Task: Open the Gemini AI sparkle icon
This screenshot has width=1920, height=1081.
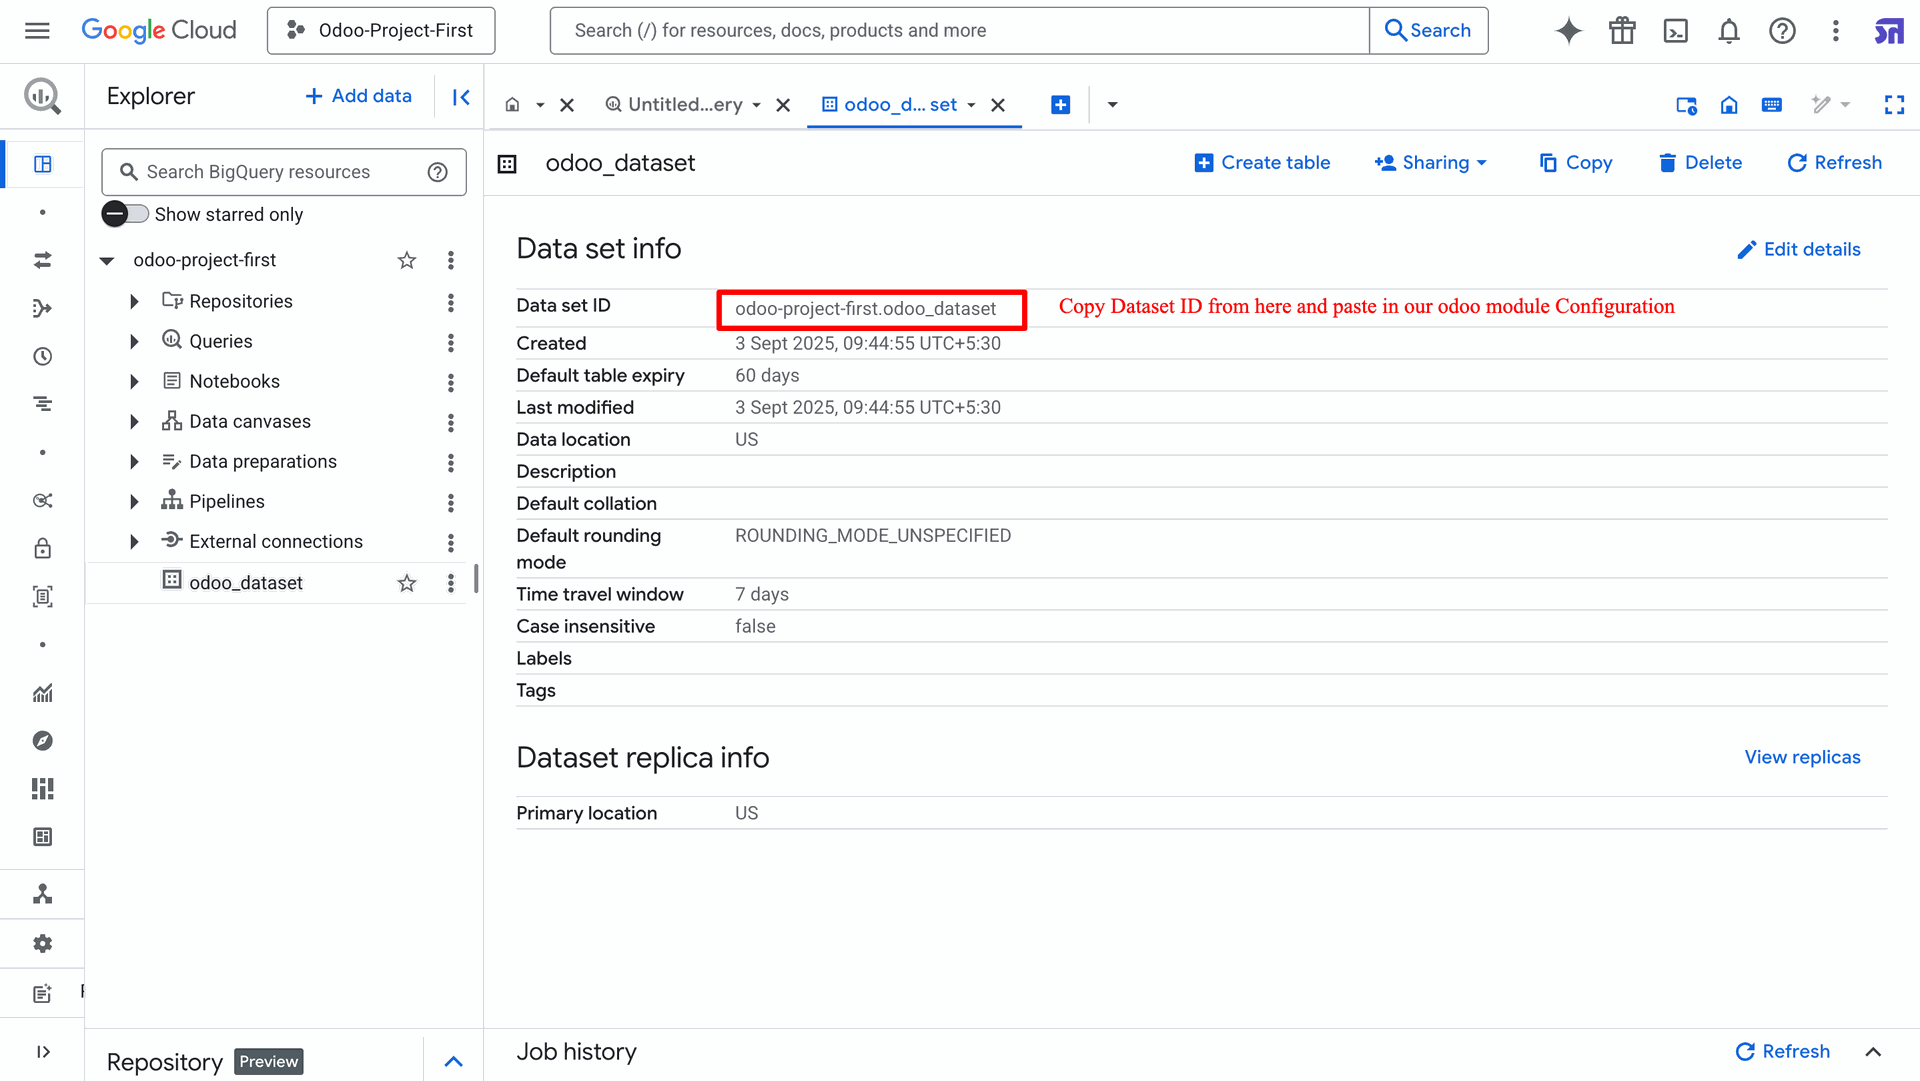Action: [1568, 31]
